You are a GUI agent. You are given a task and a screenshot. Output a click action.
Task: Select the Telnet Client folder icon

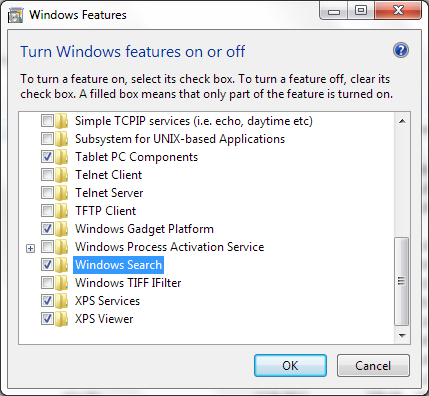[62, 175]
